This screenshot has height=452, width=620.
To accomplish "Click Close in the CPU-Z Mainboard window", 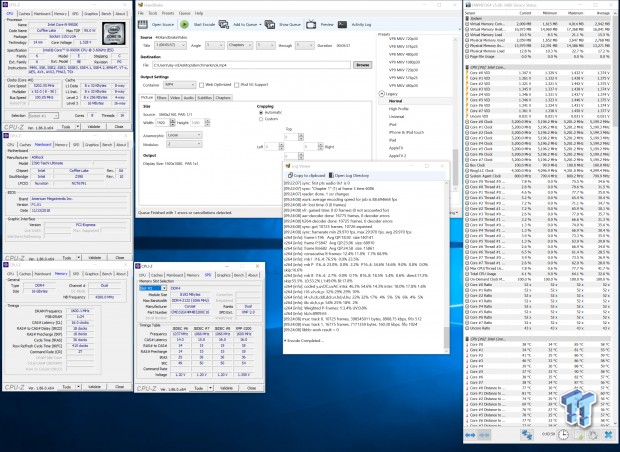I will tap(120, 257).
